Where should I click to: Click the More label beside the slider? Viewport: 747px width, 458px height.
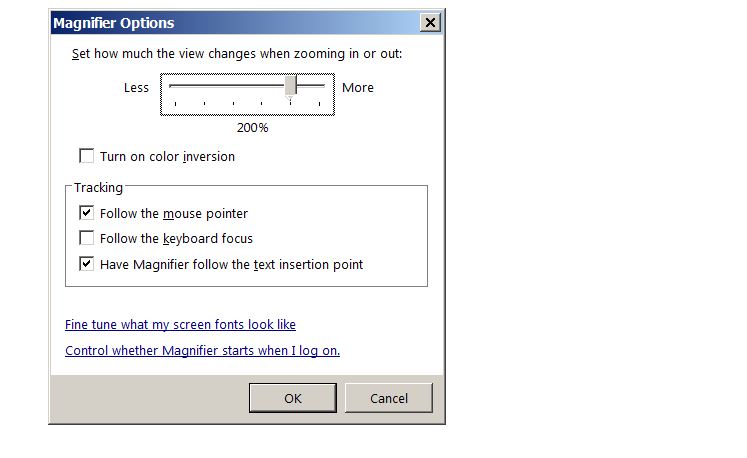click(357, 88)
